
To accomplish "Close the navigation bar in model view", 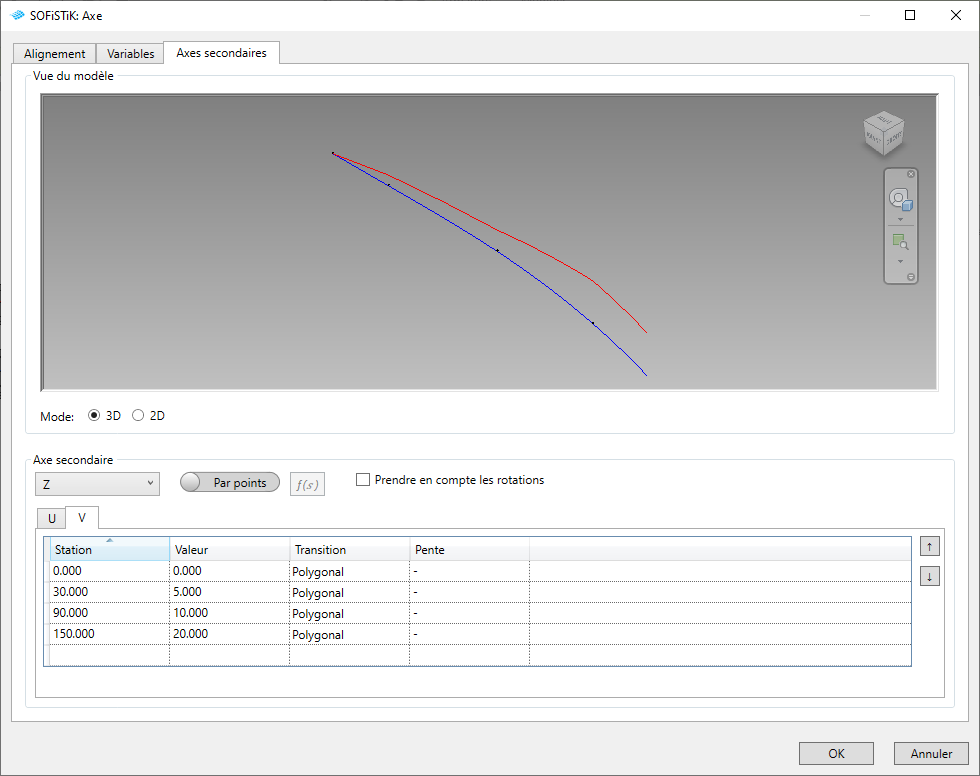I will tap(911, 174).
